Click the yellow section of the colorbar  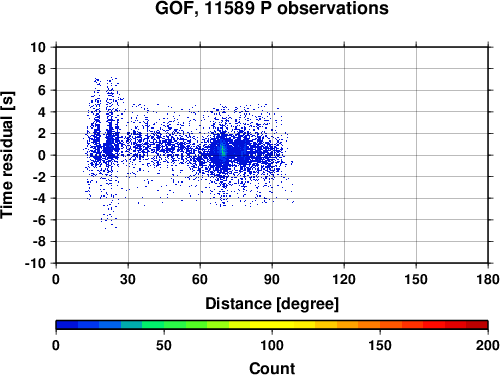click(x=272, y=325)
